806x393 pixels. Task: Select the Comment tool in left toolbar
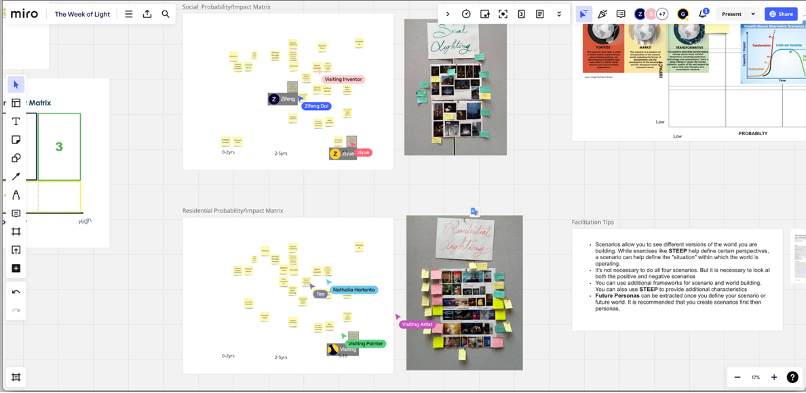coord(16,213)
